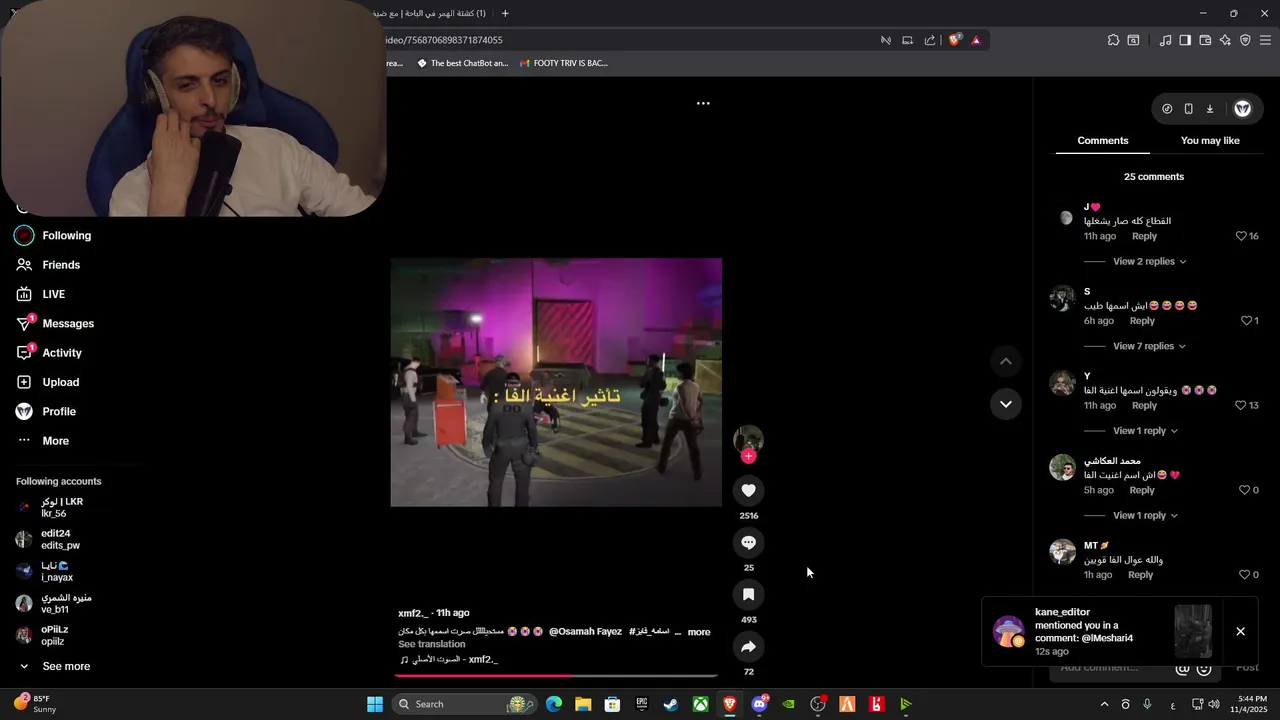
Task: Reply to MT's comment
Action: [x=1140, y=575]
